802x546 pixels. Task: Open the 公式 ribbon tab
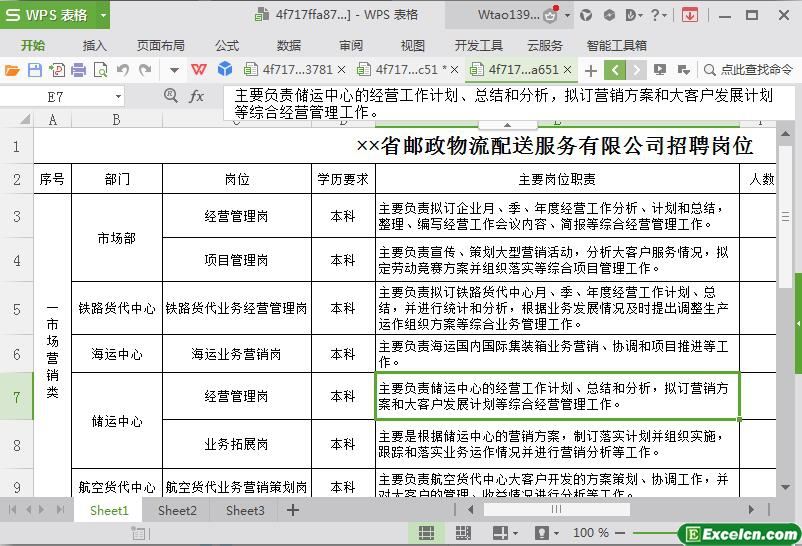tap(227, 45)
